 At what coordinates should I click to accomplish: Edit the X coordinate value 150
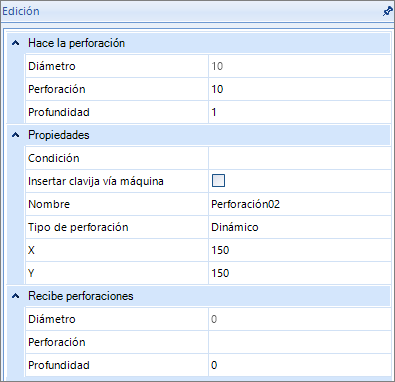click(x=300, y=250)
